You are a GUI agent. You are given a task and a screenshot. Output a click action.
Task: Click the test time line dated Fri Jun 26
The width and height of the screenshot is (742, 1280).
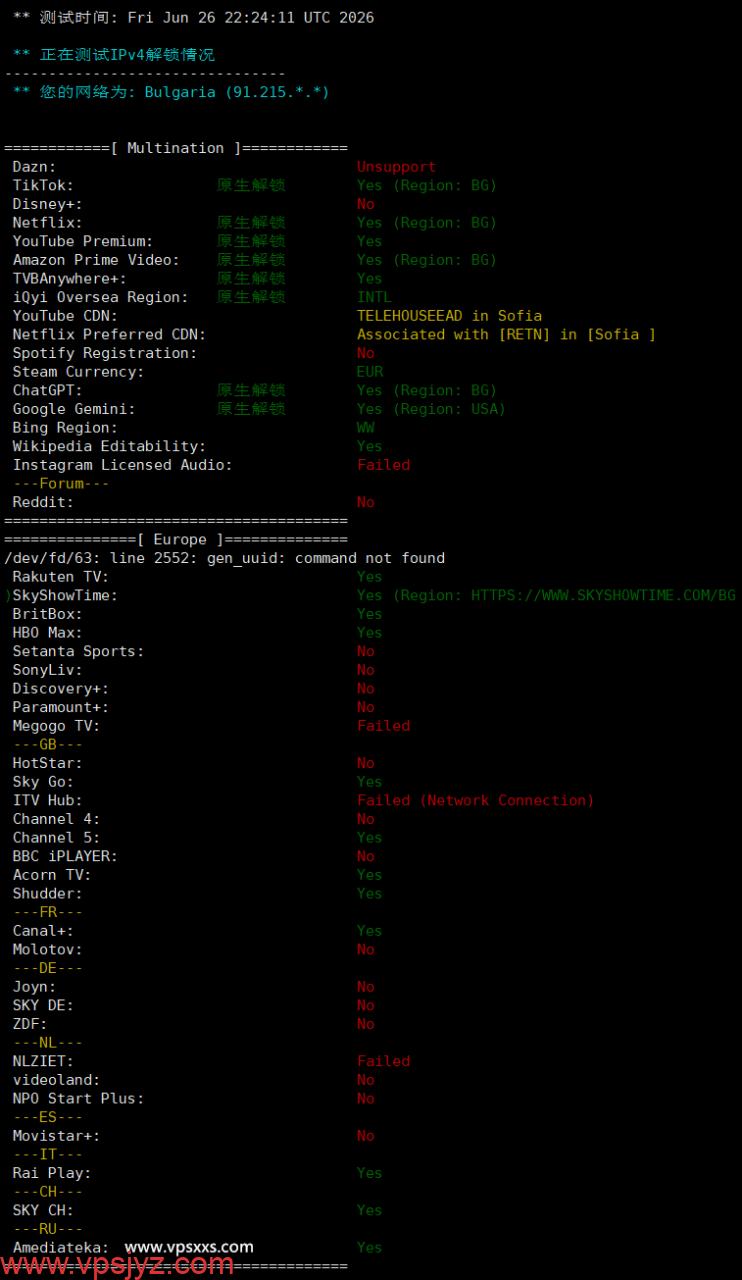pos(193,17)
